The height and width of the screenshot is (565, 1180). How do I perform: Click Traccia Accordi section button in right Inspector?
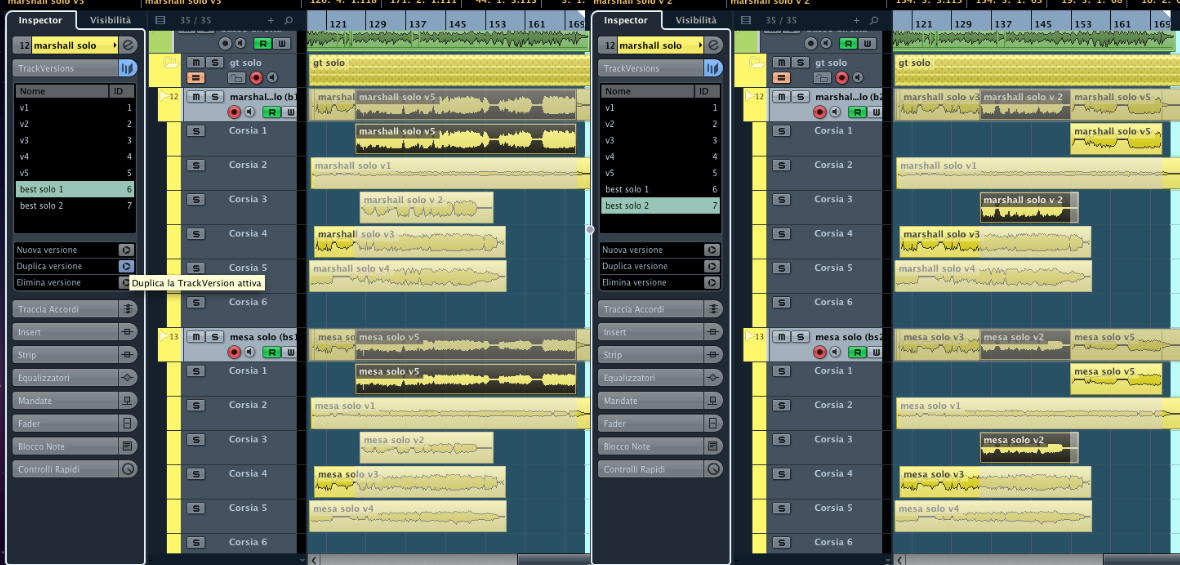tap(651, 309)
